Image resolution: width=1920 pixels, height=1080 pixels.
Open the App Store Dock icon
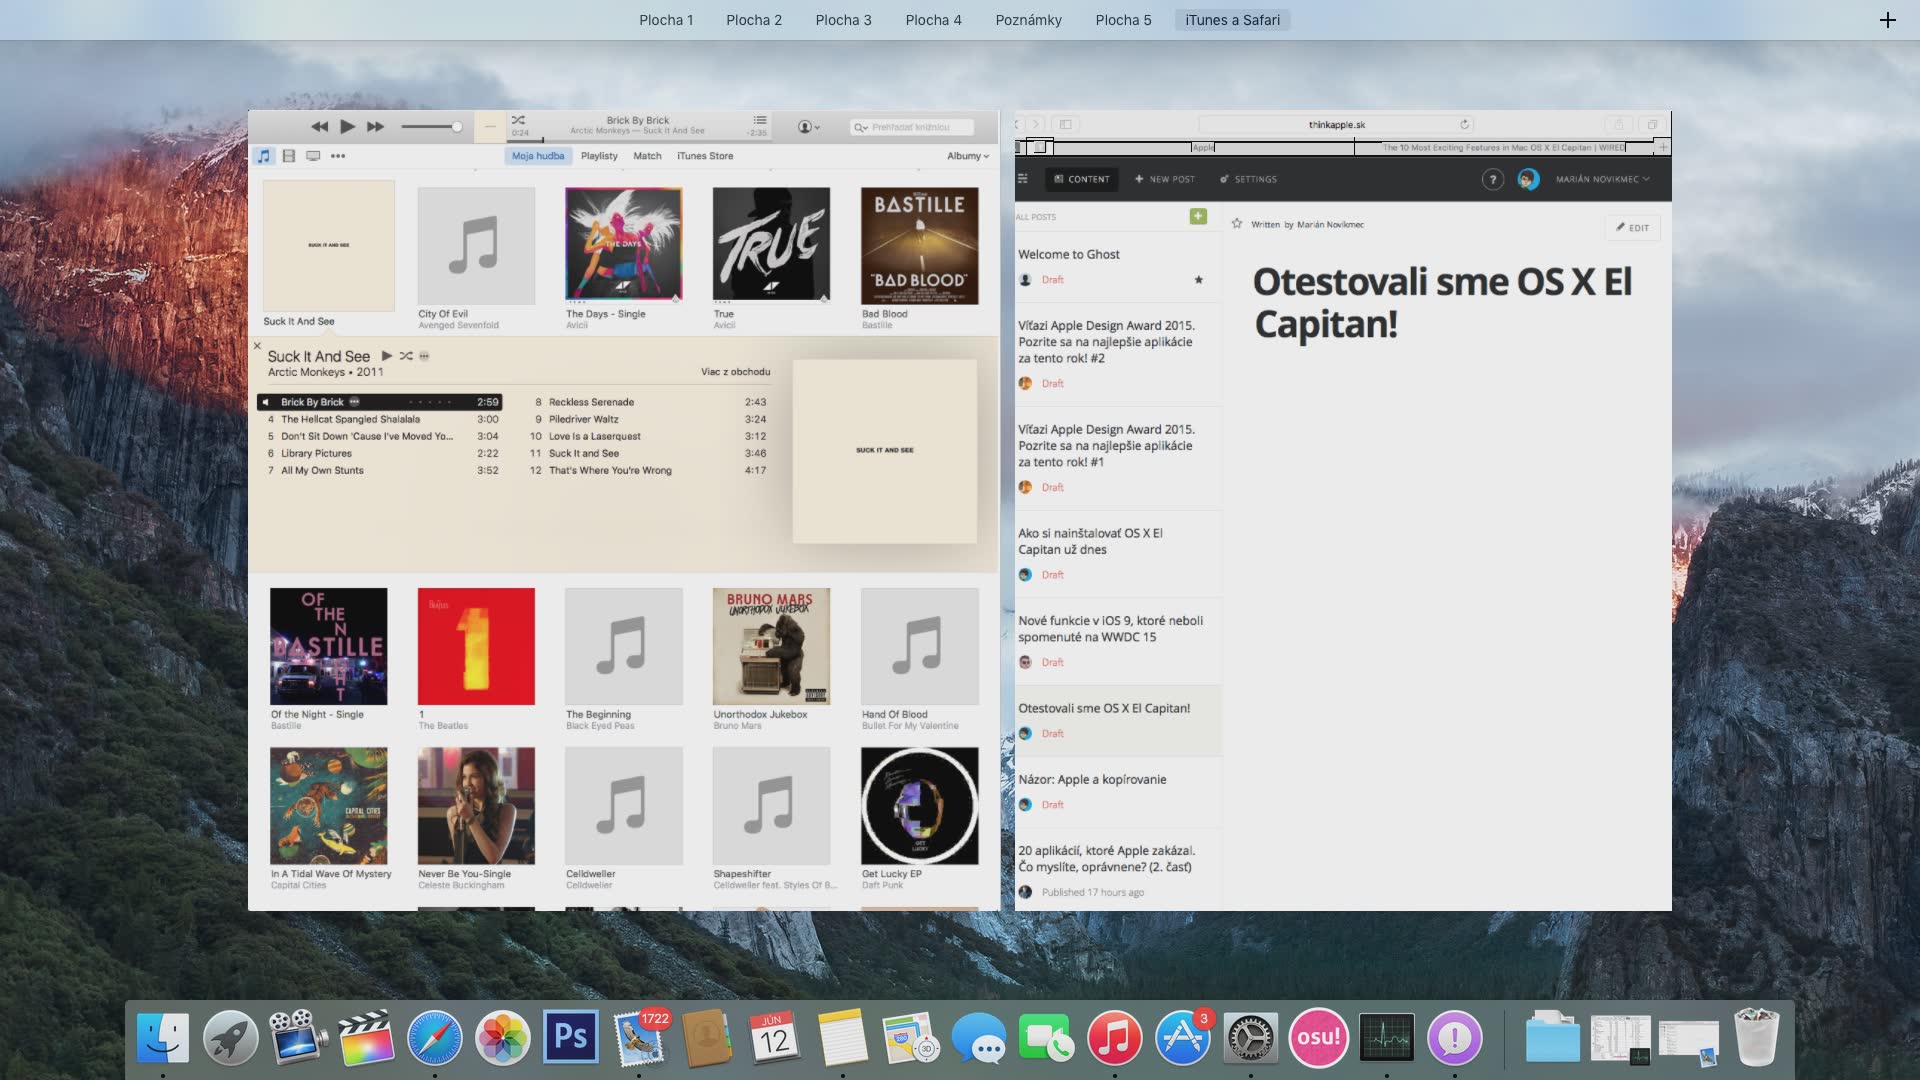tap(1182, 1038)
